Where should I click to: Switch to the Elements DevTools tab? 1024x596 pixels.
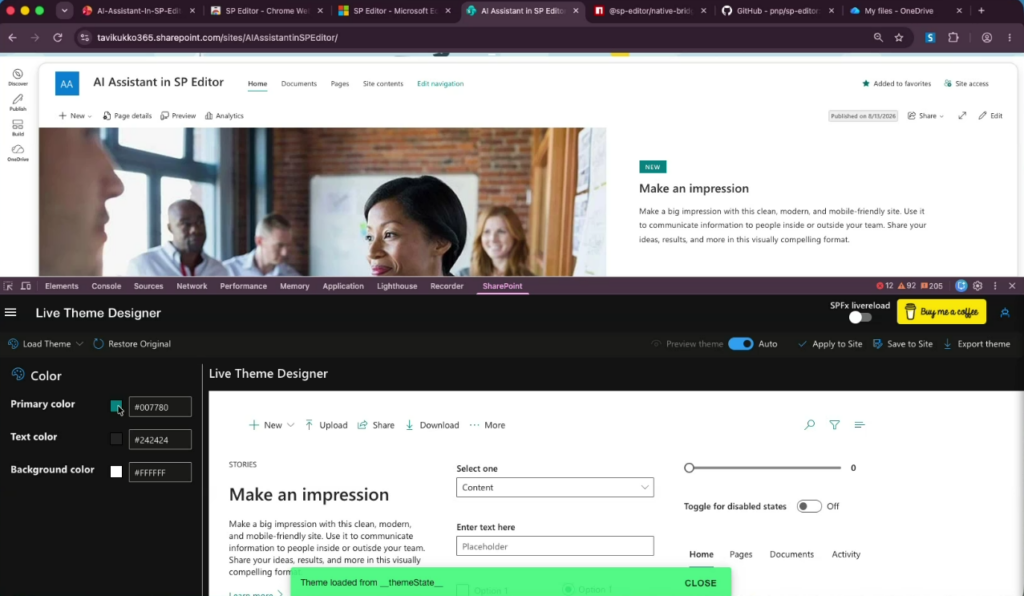pyautogui.click(x=61, y=286)
